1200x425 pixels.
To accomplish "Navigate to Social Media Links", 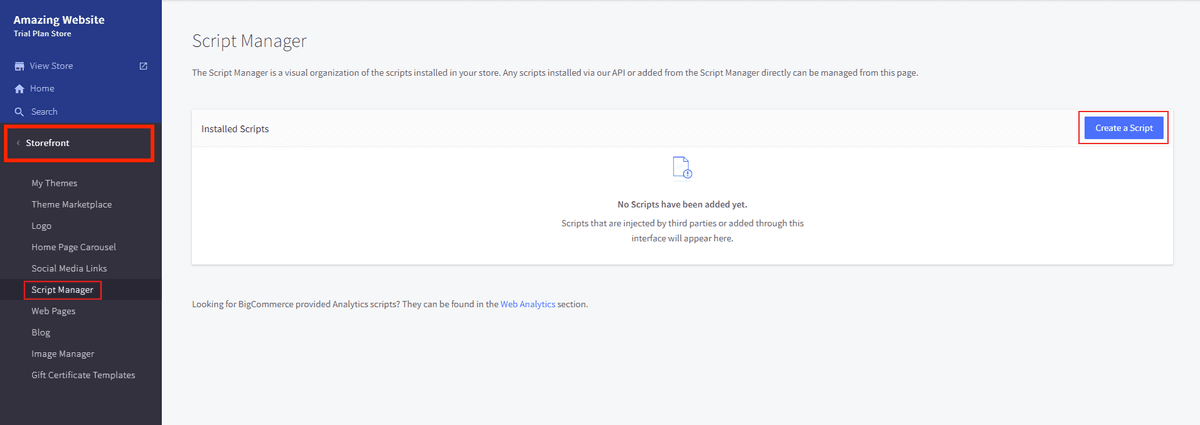I will click(69, 269).
